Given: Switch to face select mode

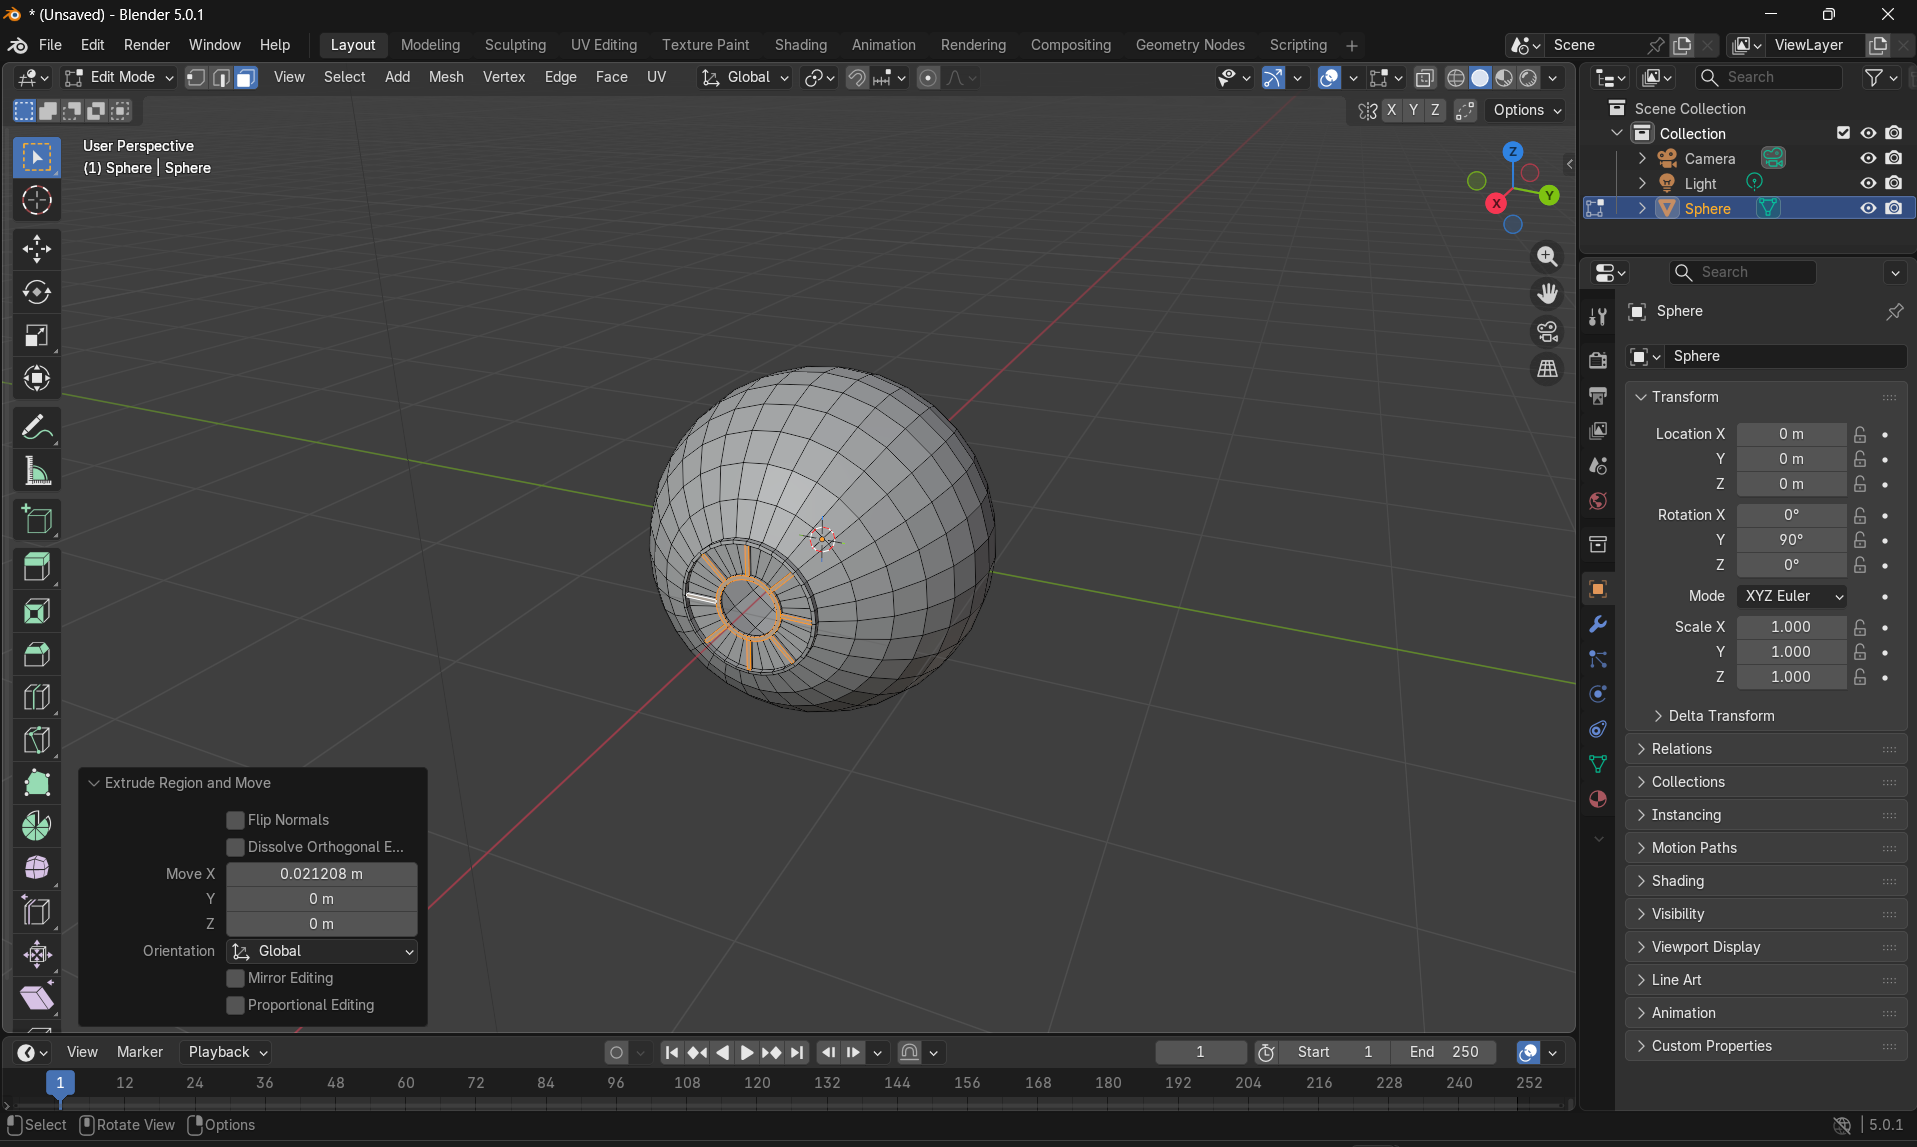Looking at the screenshot, I should [246, 77].
